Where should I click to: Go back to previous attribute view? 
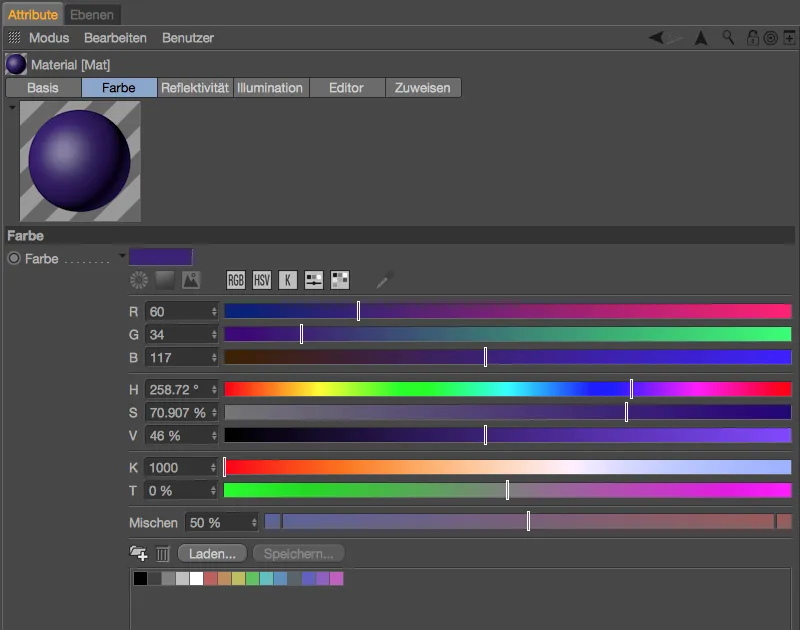click(x=656, y=37)
